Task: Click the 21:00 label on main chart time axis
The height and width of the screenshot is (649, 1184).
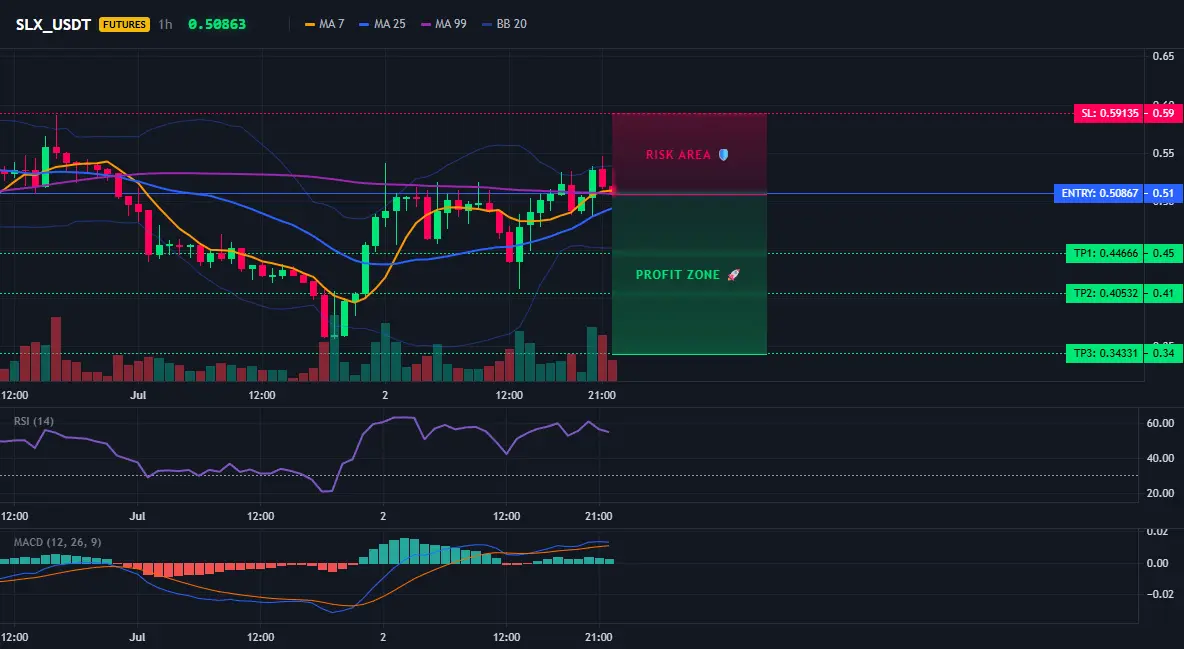Action: pos(601,395)
